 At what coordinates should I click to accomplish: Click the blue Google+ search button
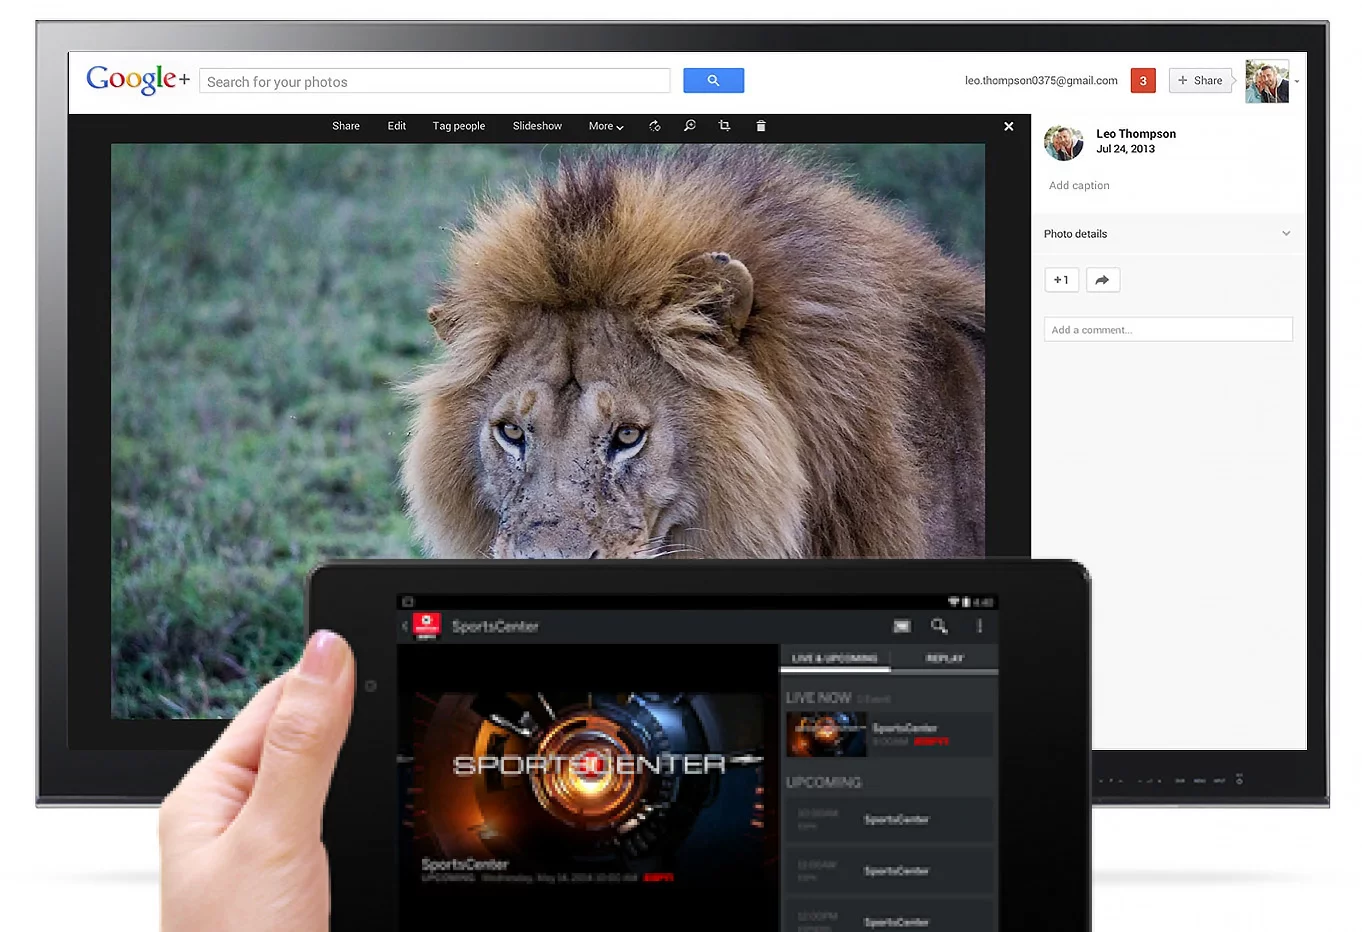tap(713, 80)
